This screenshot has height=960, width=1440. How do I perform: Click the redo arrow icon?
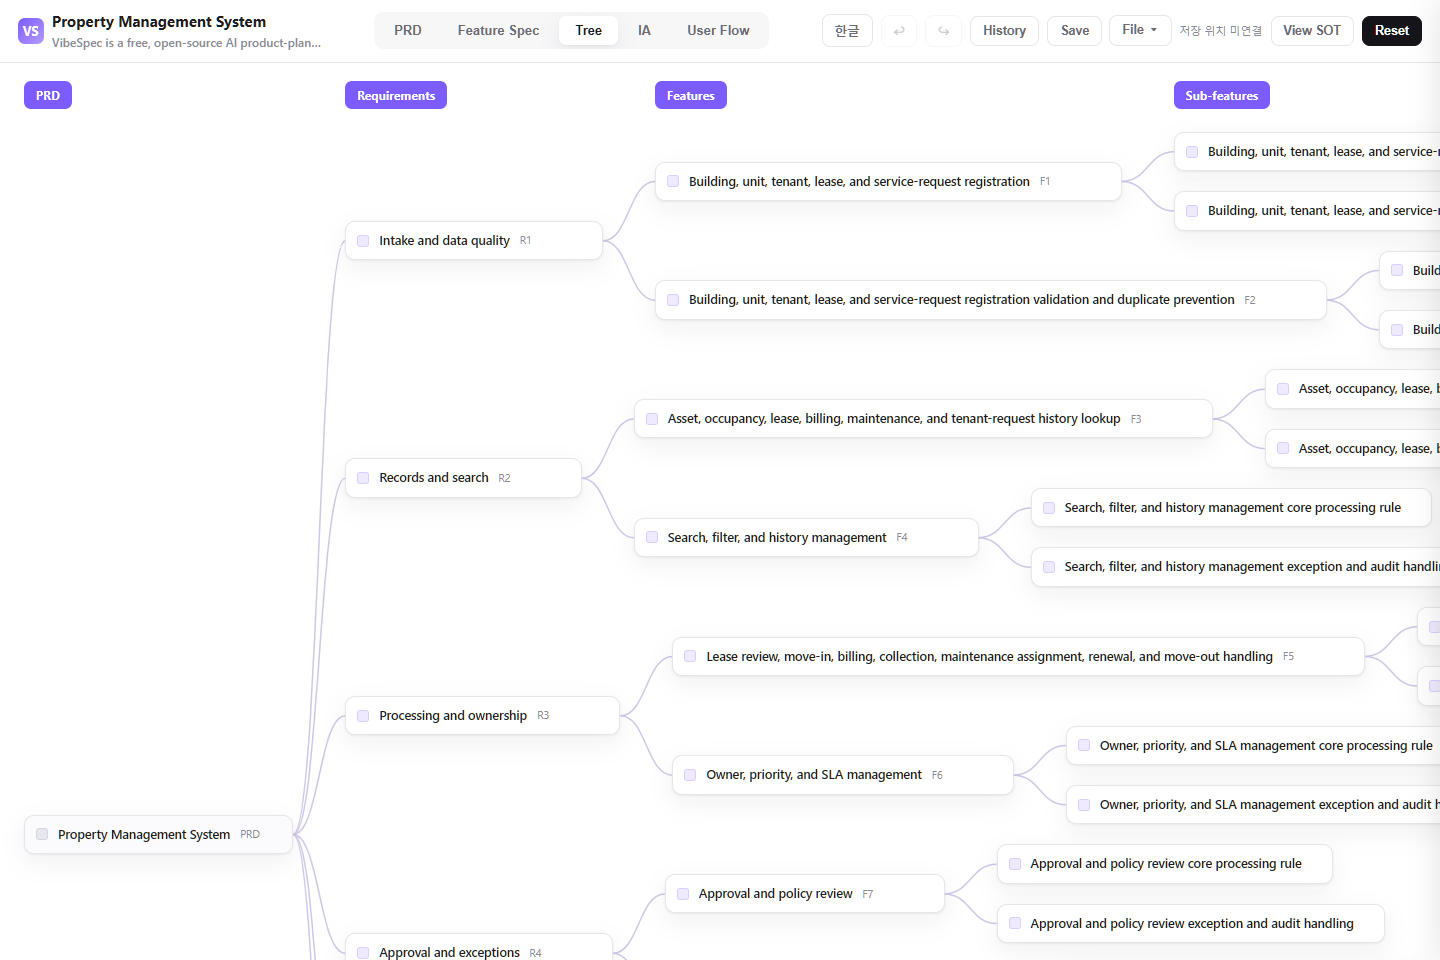(x=944, y=31)
